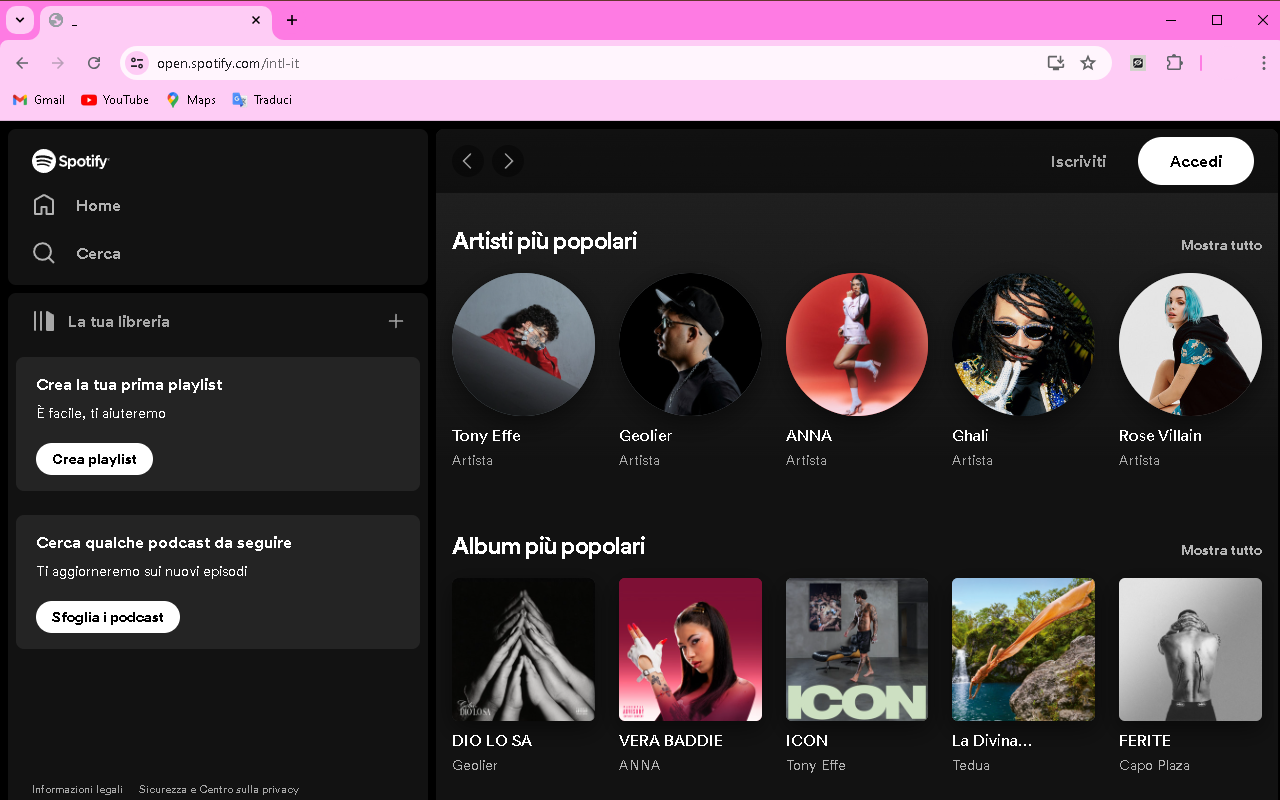
Task: Click the Artisti più popolari heading
Action: [x=544, y=241]
